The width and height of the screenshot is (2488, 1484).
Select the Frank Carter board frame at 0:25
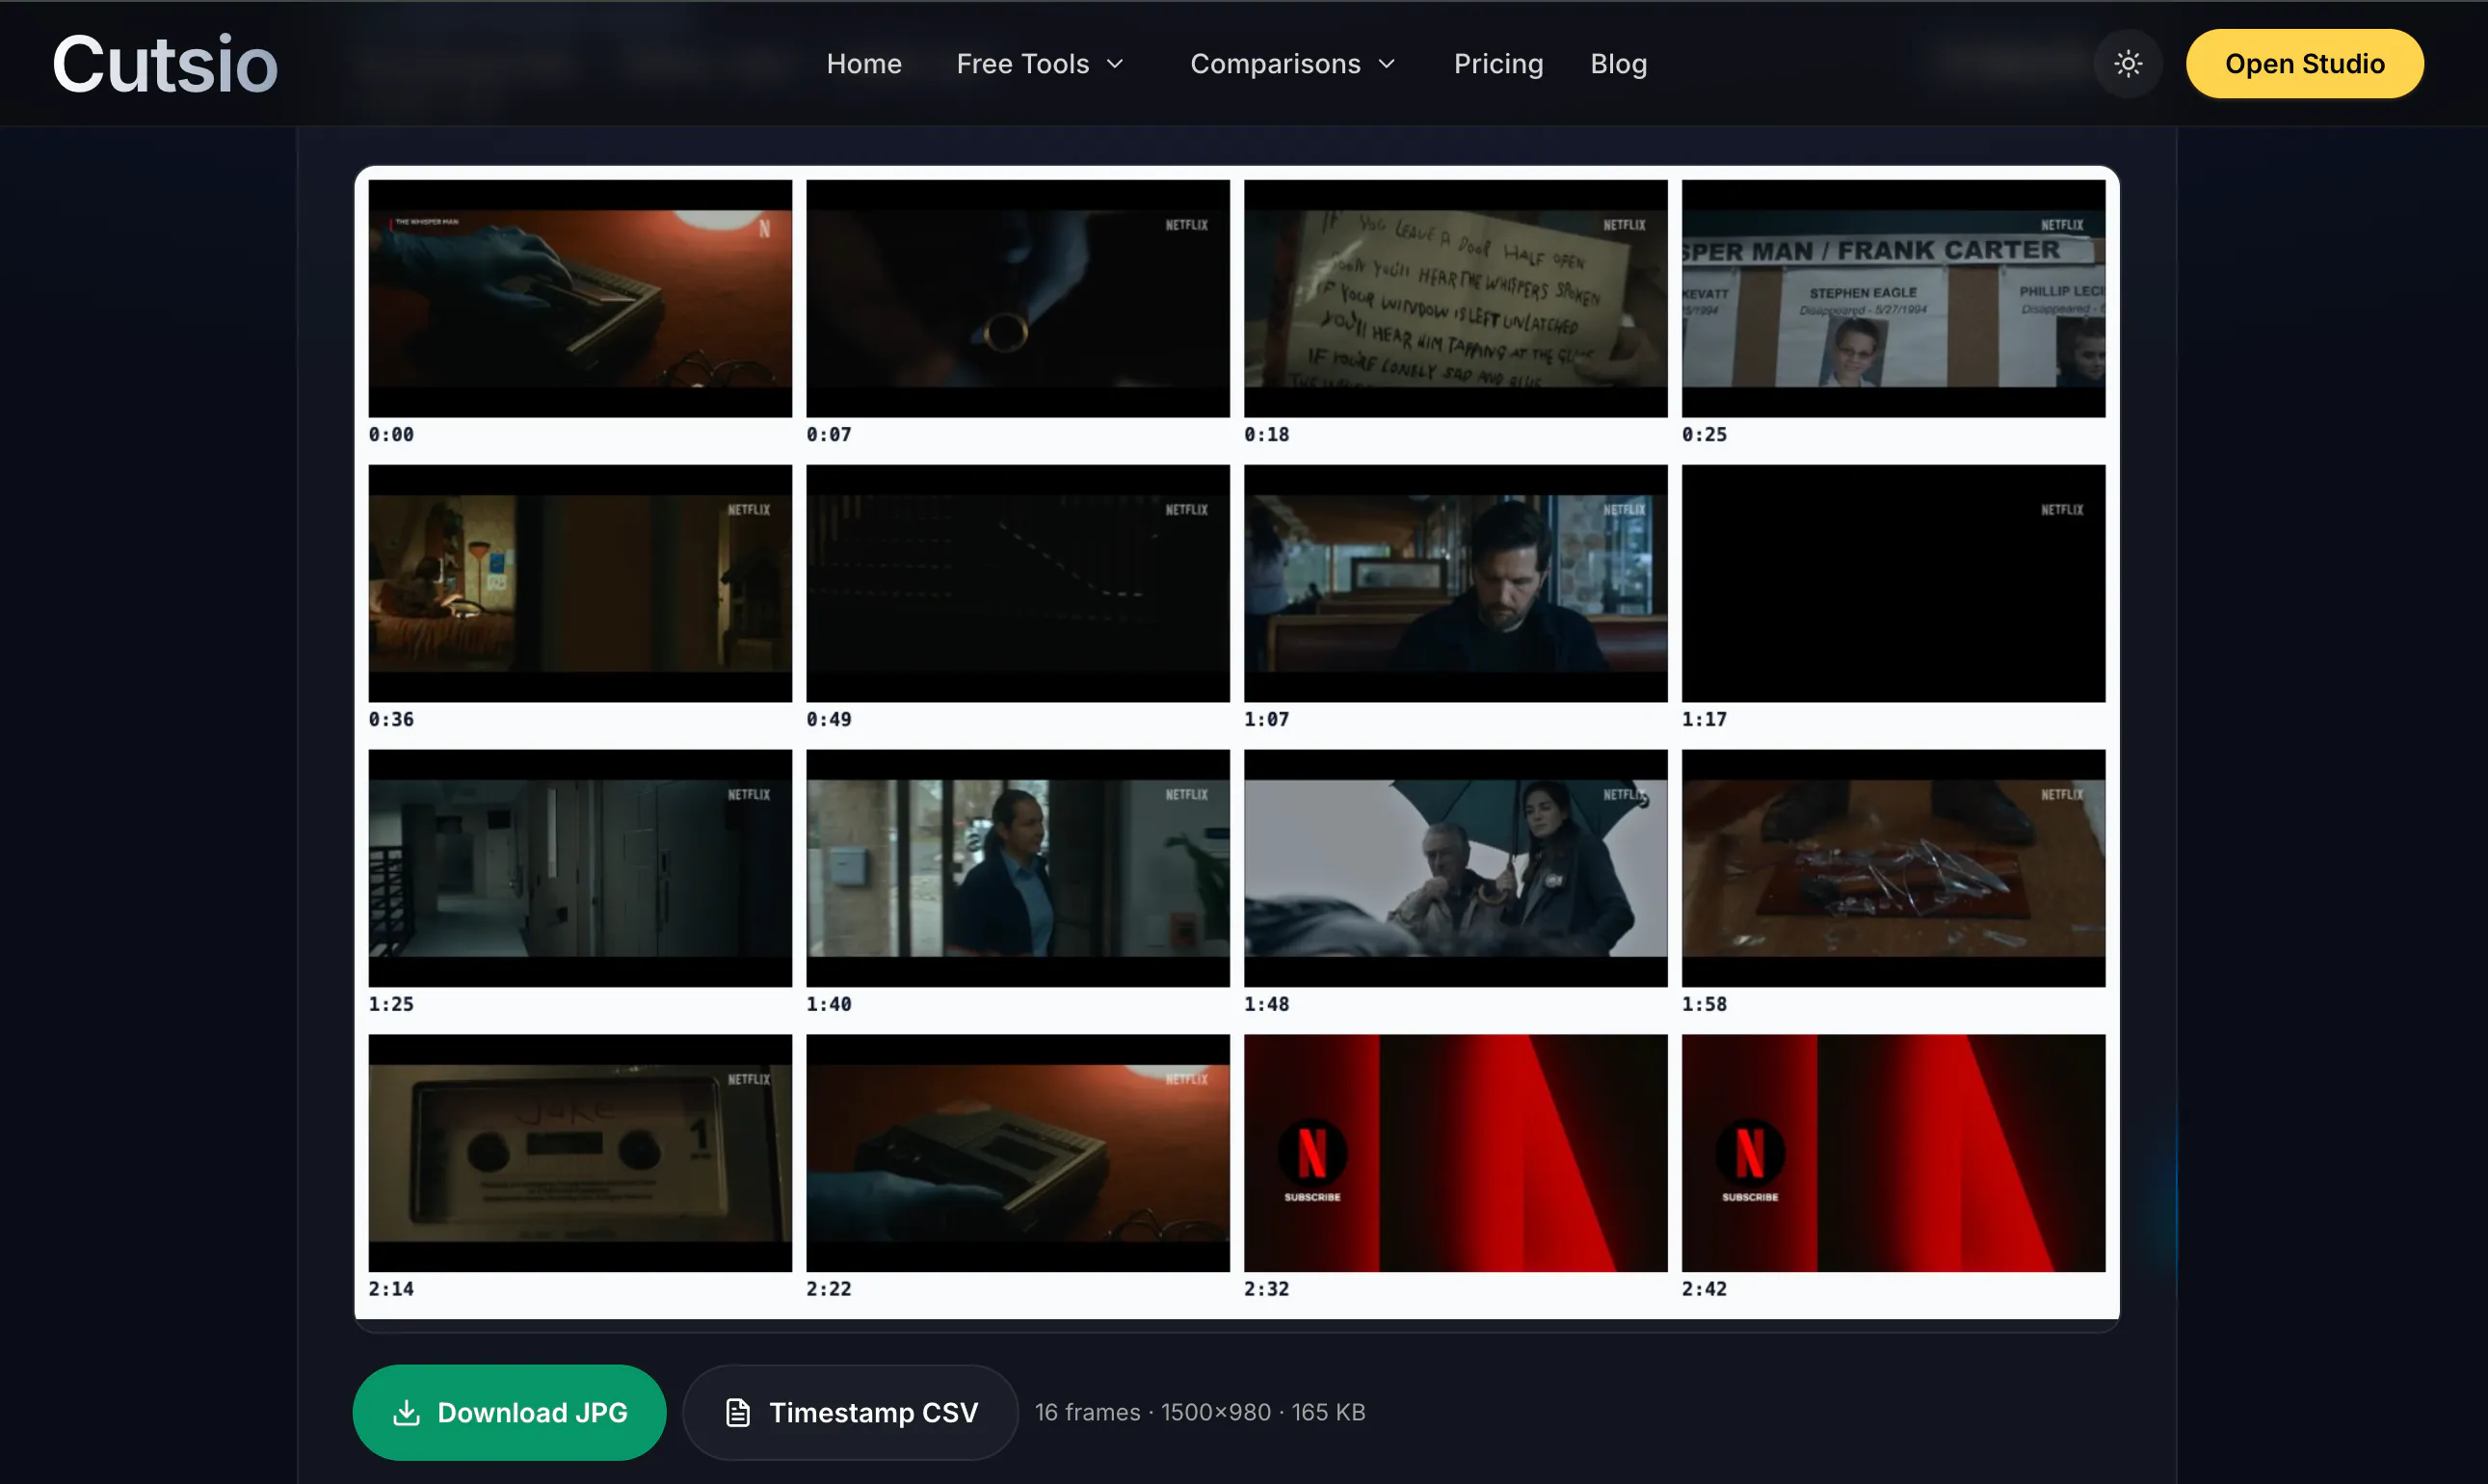click(x=1894, y=298)
